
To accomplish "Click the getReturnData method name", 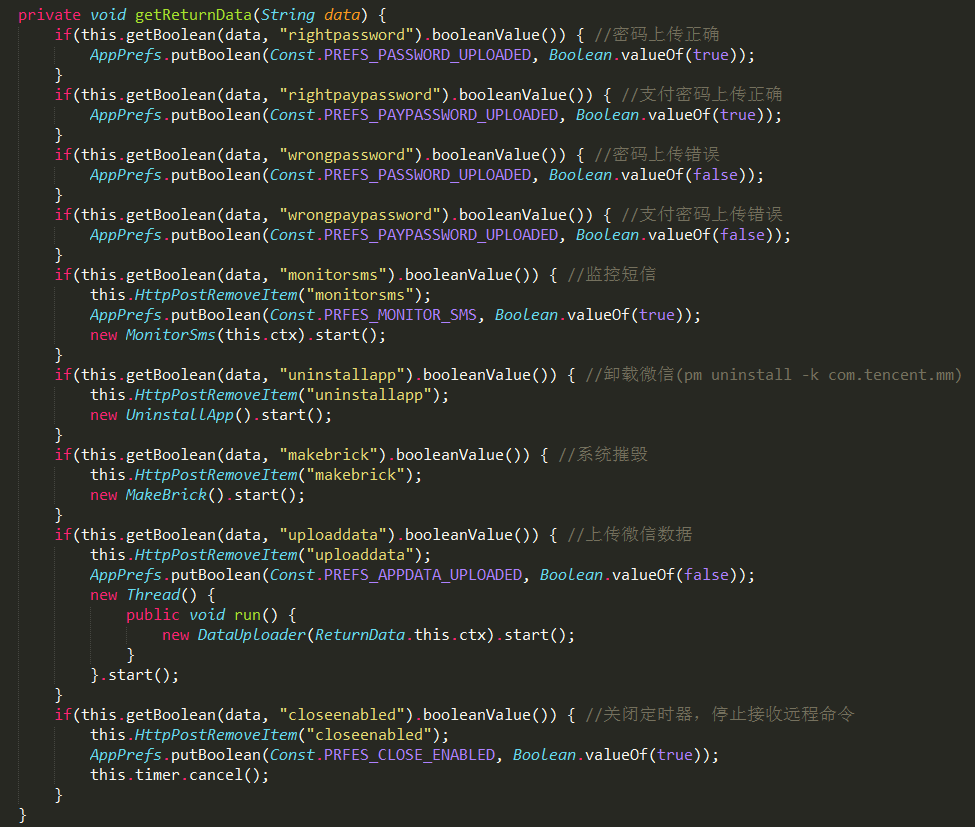I will 193,15.
